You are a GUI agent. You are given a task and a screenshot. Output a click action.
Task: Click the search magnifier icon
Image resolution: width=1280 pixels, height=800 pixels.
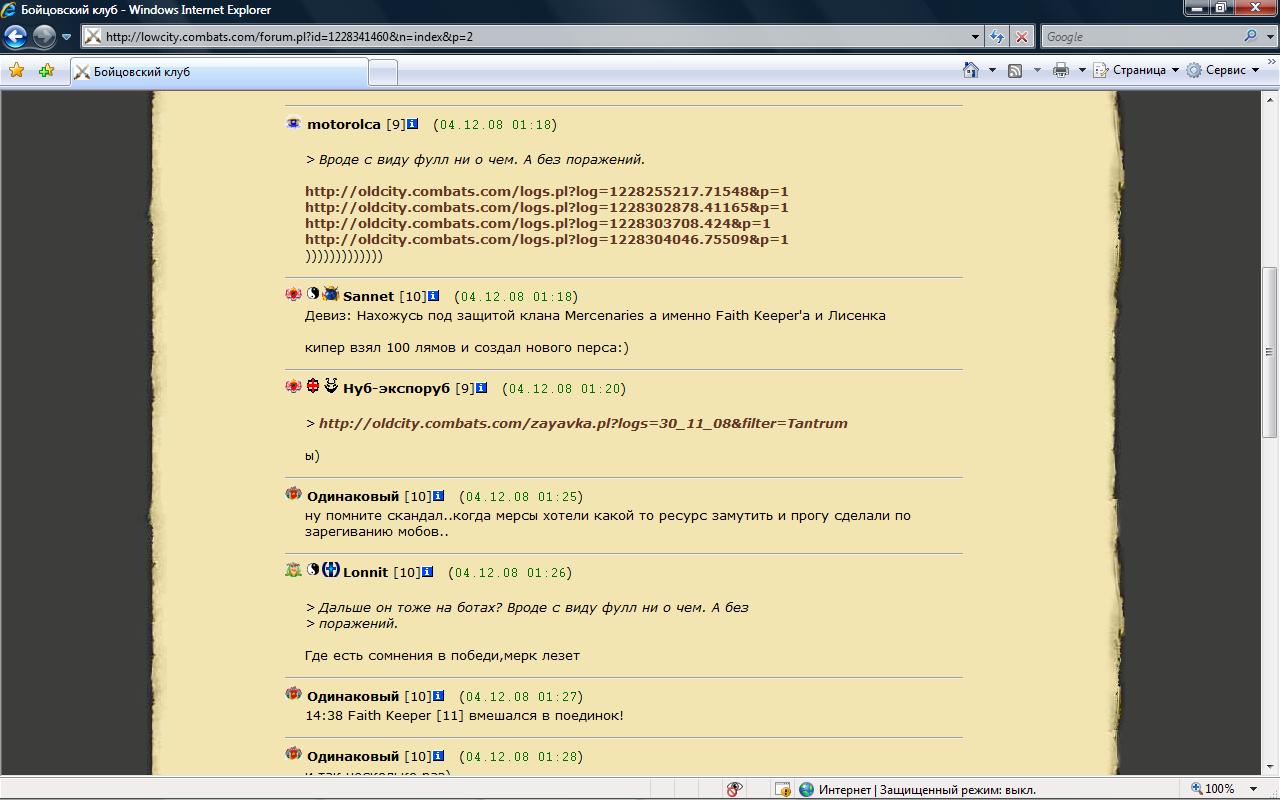tap(1250, 37)
